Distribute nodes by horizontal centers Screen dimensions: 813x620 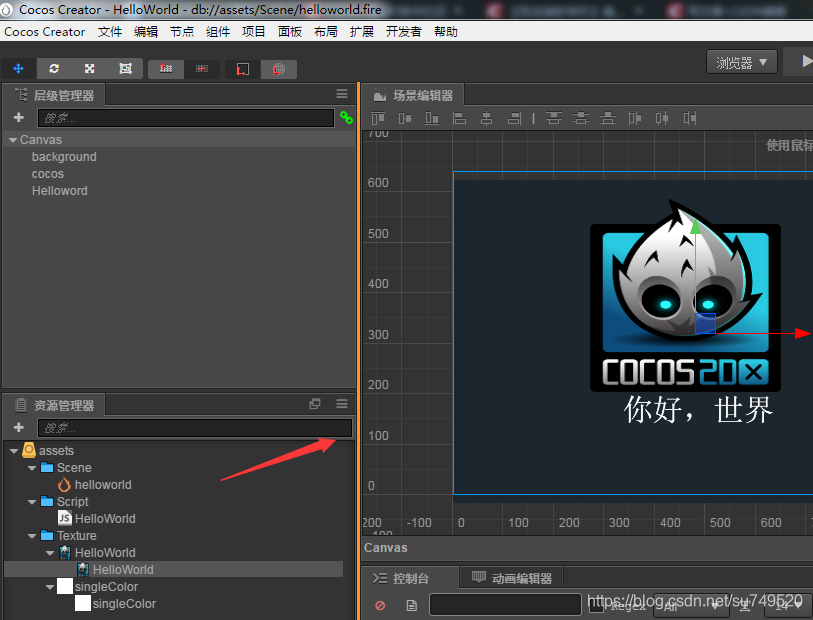[662, 119]
